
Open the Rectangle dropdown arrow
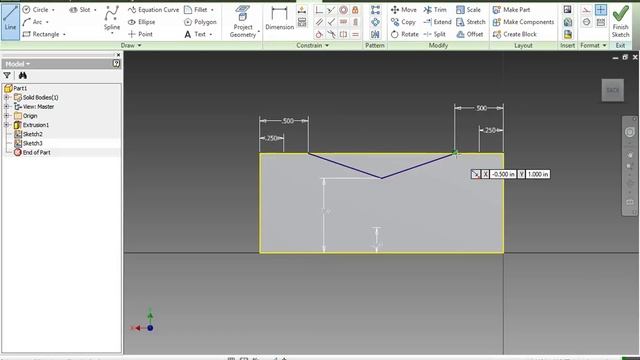(x=64, y=34)
